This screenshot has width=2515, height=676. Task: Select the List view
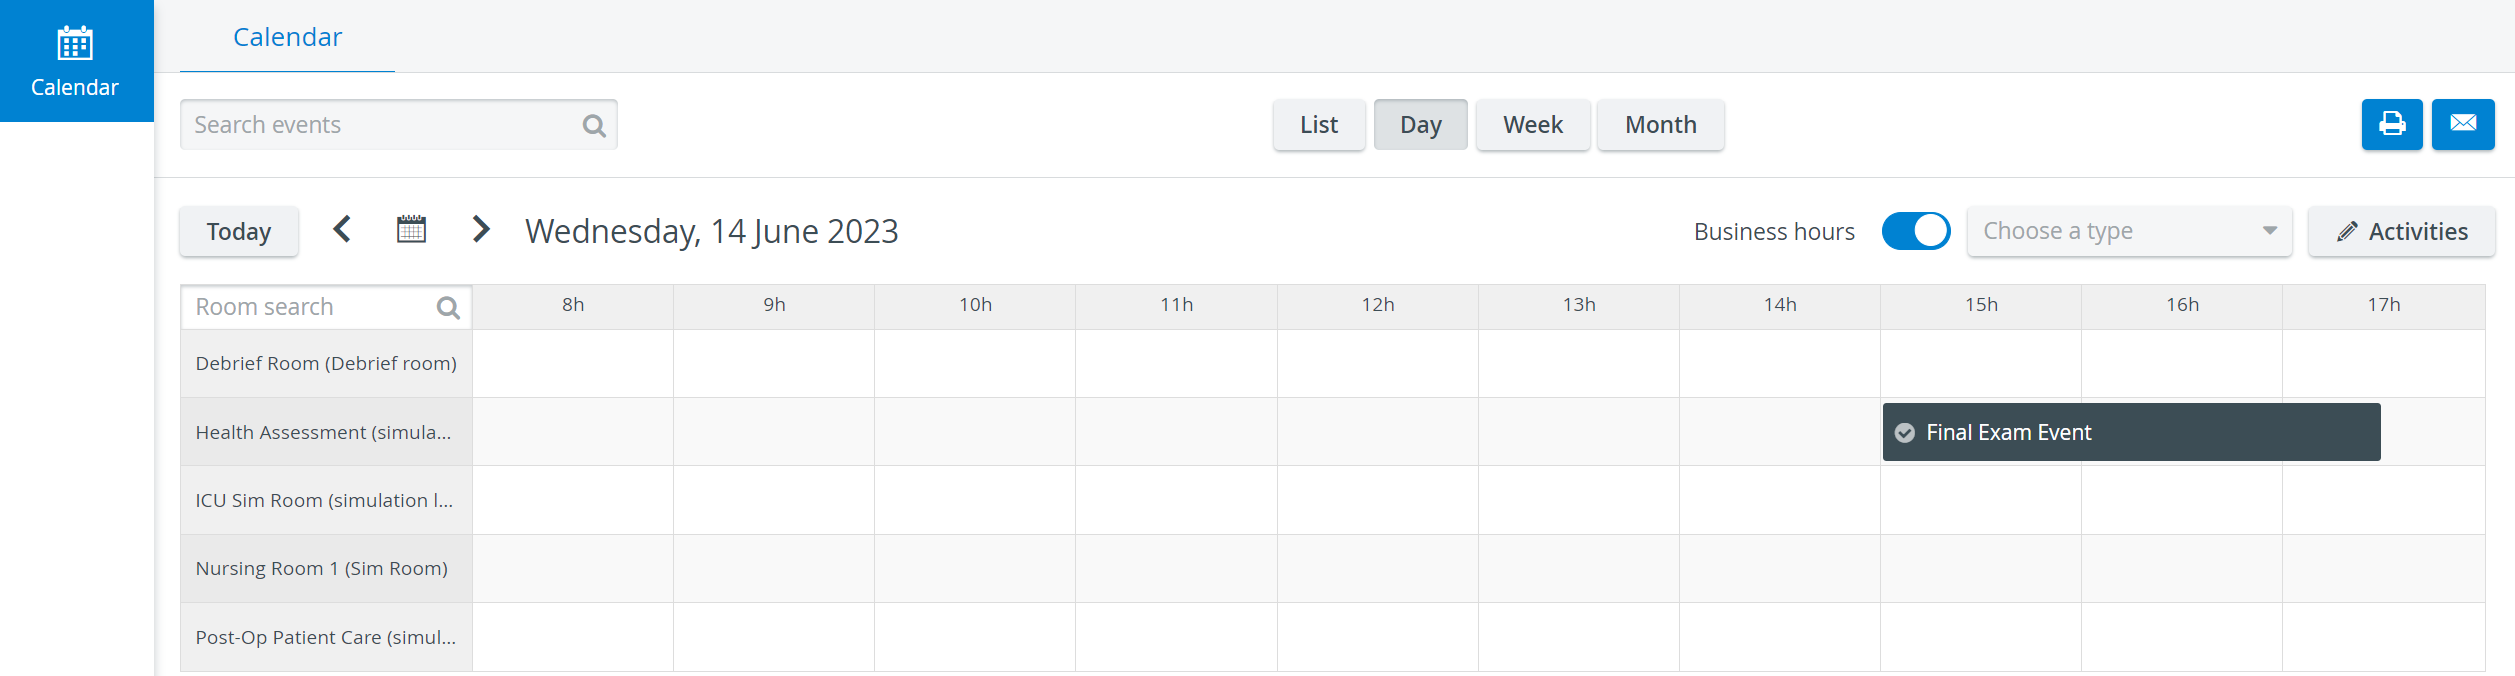[1319, 125]
